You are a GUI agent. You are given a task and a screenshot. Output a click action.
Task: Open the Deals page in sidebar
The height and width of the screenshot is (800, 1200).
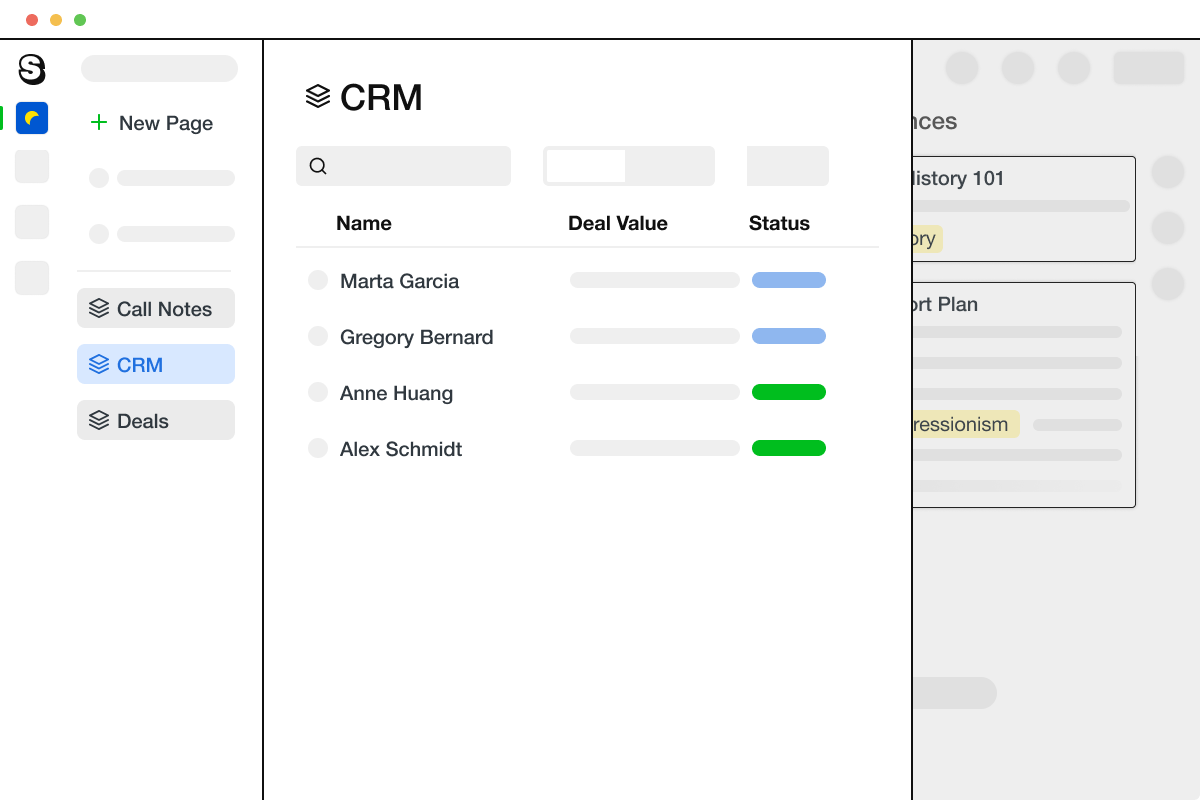point(143,421)
